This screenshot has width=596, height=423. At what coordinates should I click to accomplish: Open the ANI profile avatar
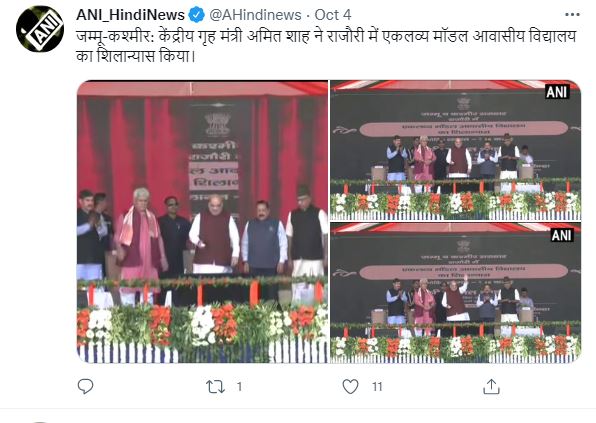(40, 29)
